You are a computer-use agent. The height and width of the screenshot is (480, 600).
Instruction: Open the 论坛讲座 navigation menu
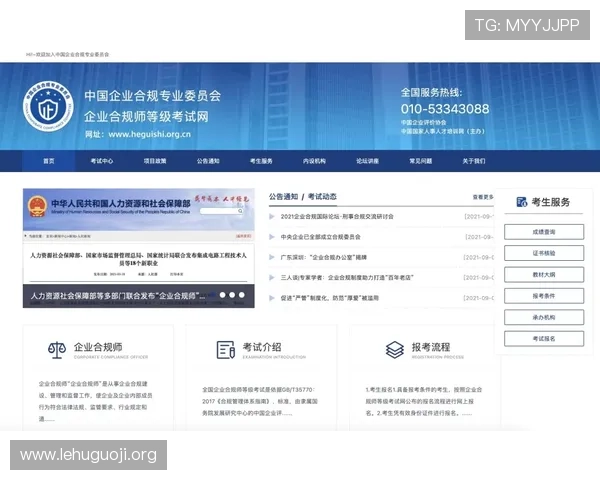click(x=368, y=161)
